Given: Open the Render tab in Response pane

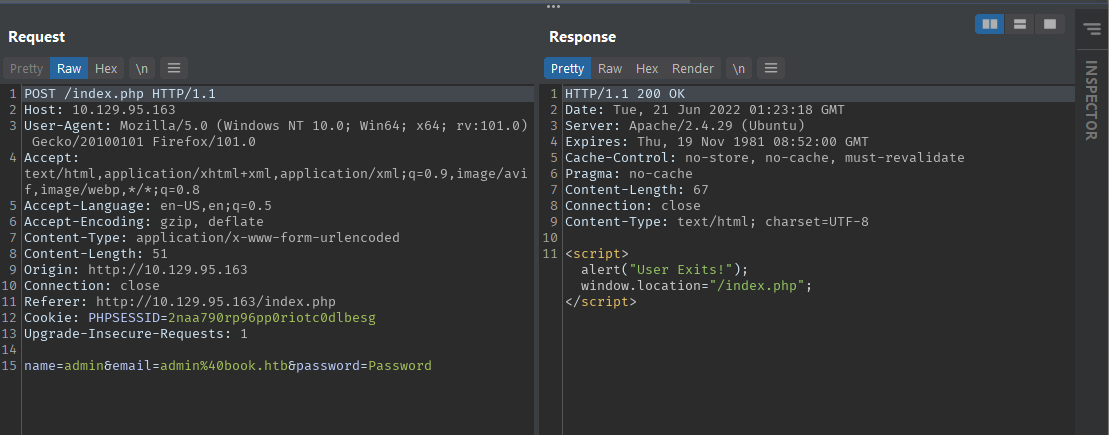Looking at the screenshot, I should 693,69.
